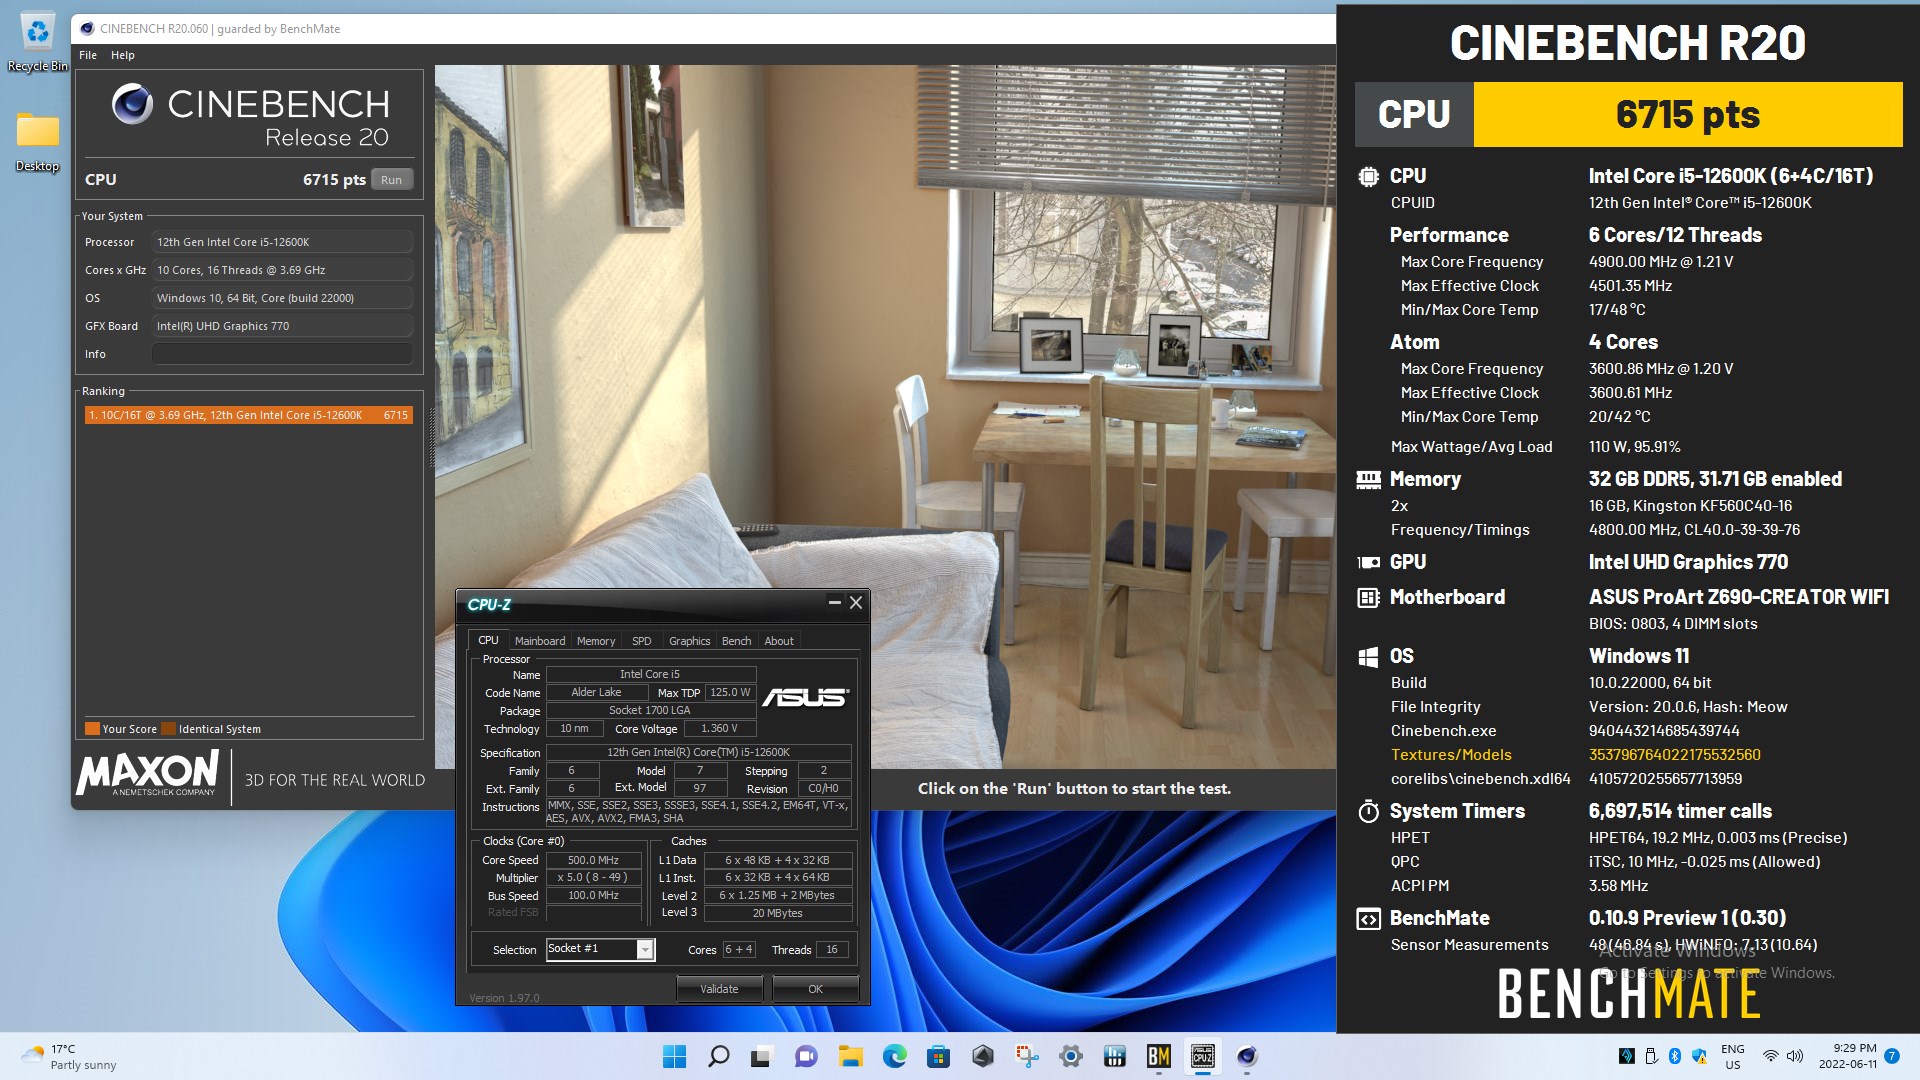Image resolution: width=1920 pixels, height=1080 pixels.
Task: Open Microsoft Store from taskbar
Action: click(x=938, y=1056)
